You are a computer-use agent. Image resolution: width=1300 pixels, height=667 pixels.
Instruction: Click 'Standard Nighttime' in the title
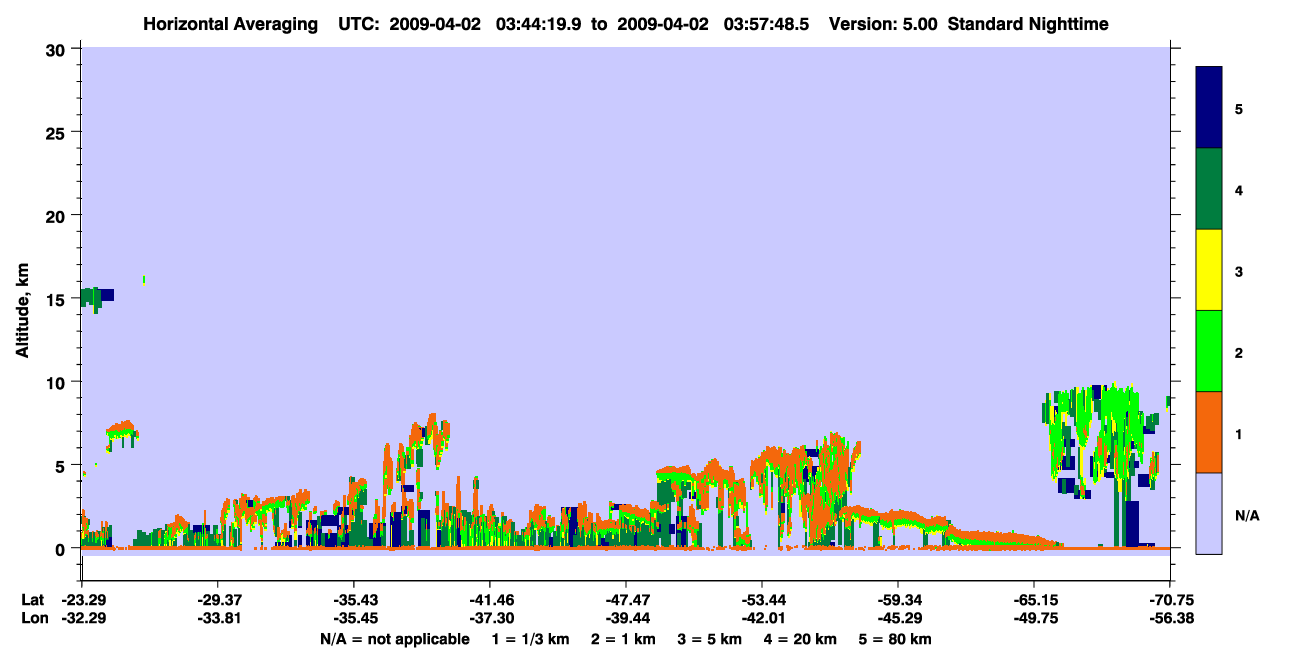click(x=1028, y=24)
